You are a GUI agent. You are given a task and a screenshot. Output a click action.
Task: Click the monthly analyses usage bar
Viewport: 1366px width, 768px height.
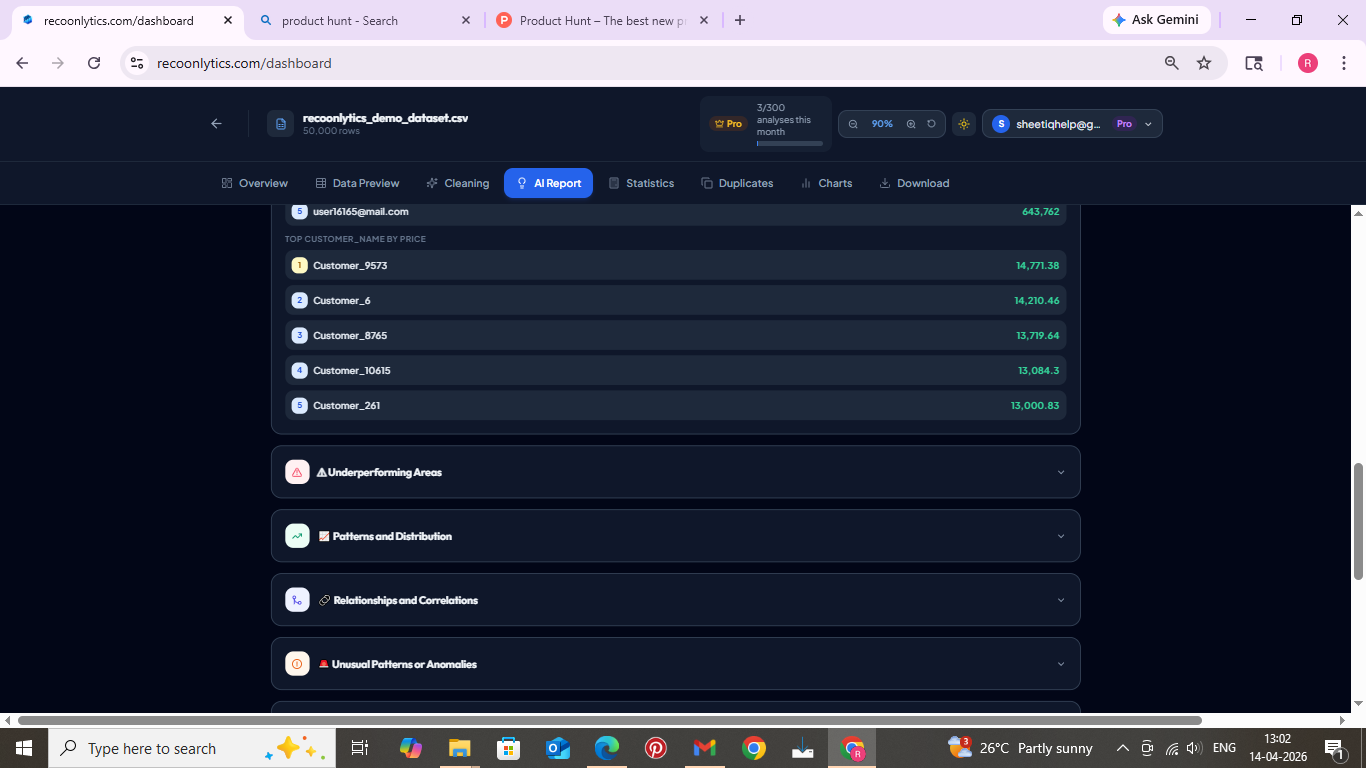point(790,143)
